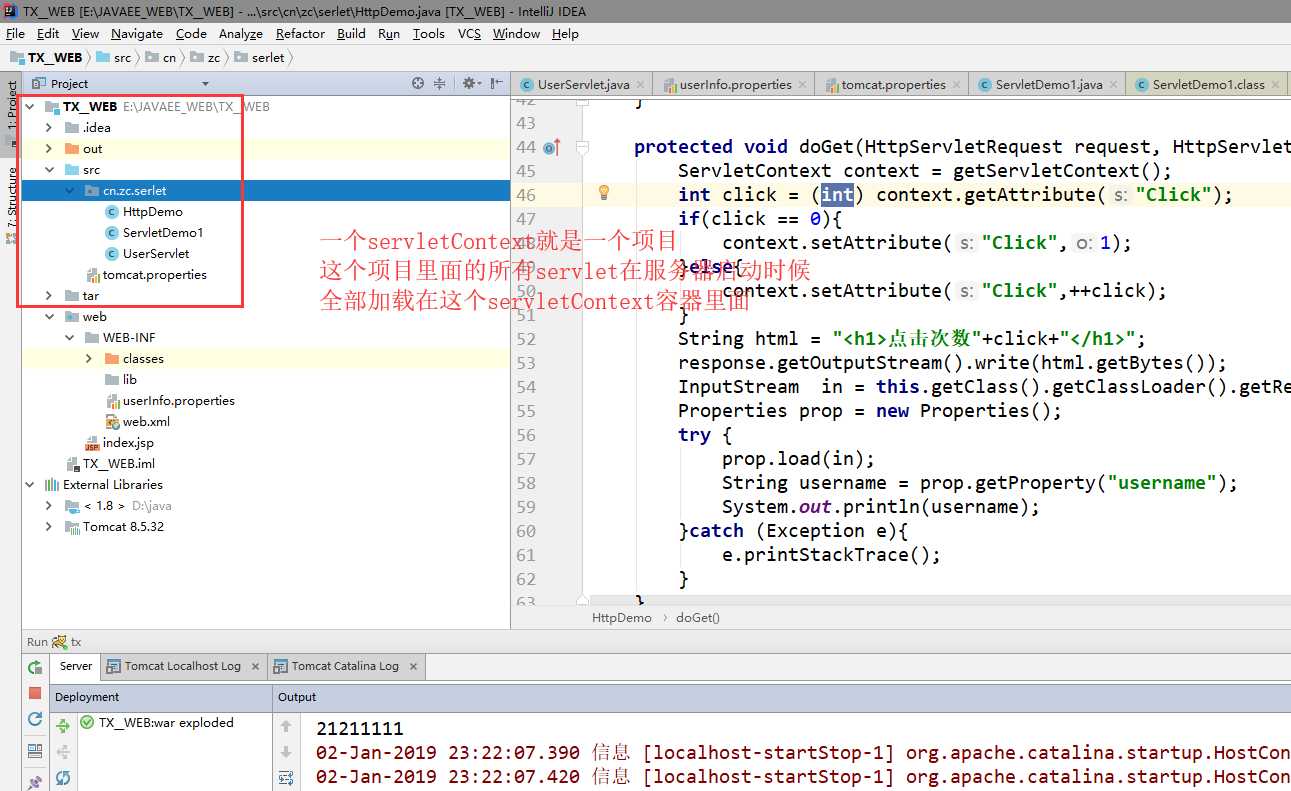Click the restore layout icon in Run sidebar
The image size is (1291, 791).
[35, 750]
